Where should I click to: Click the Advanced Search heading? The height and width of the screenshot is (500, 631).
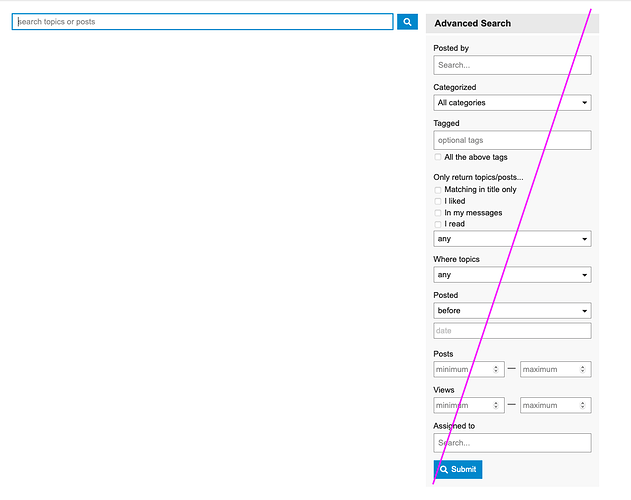pos(472,23)
